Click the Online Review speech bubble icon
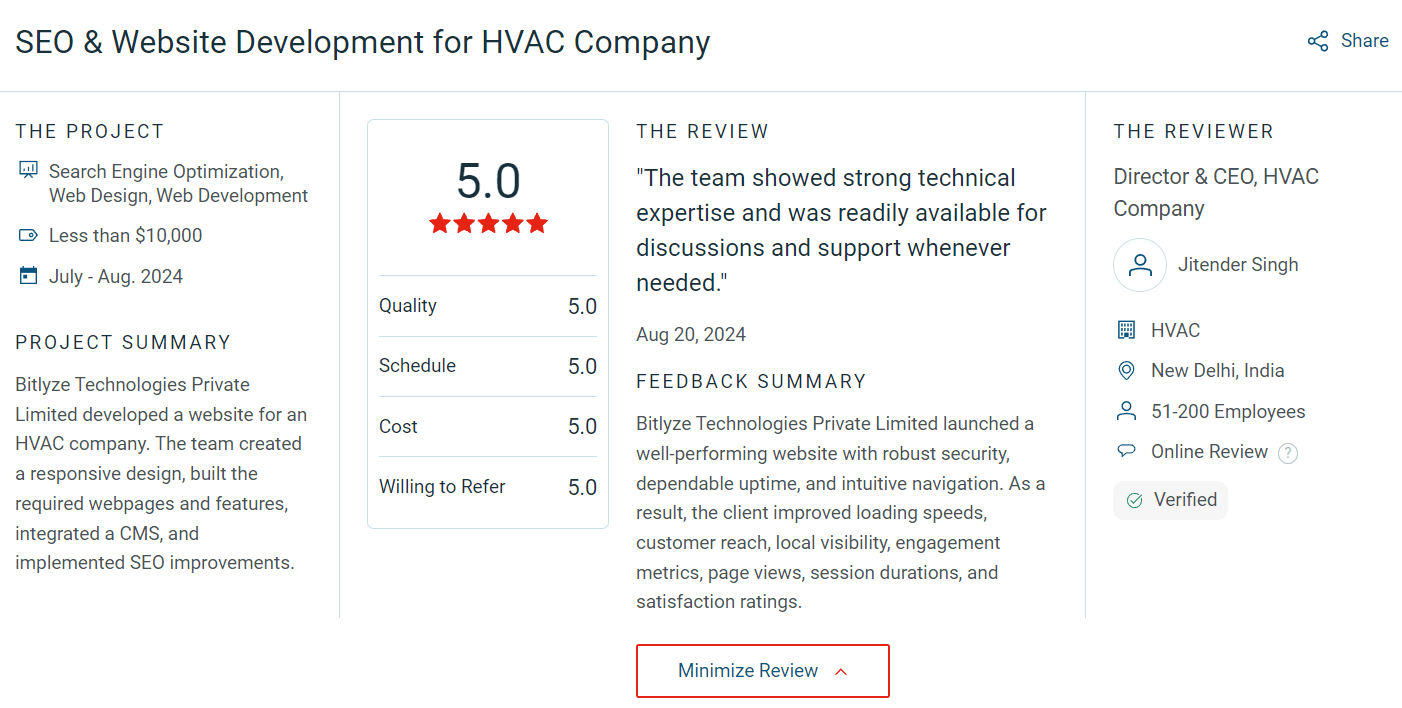Screen dimensions: 1402x708 point(1126,452)
